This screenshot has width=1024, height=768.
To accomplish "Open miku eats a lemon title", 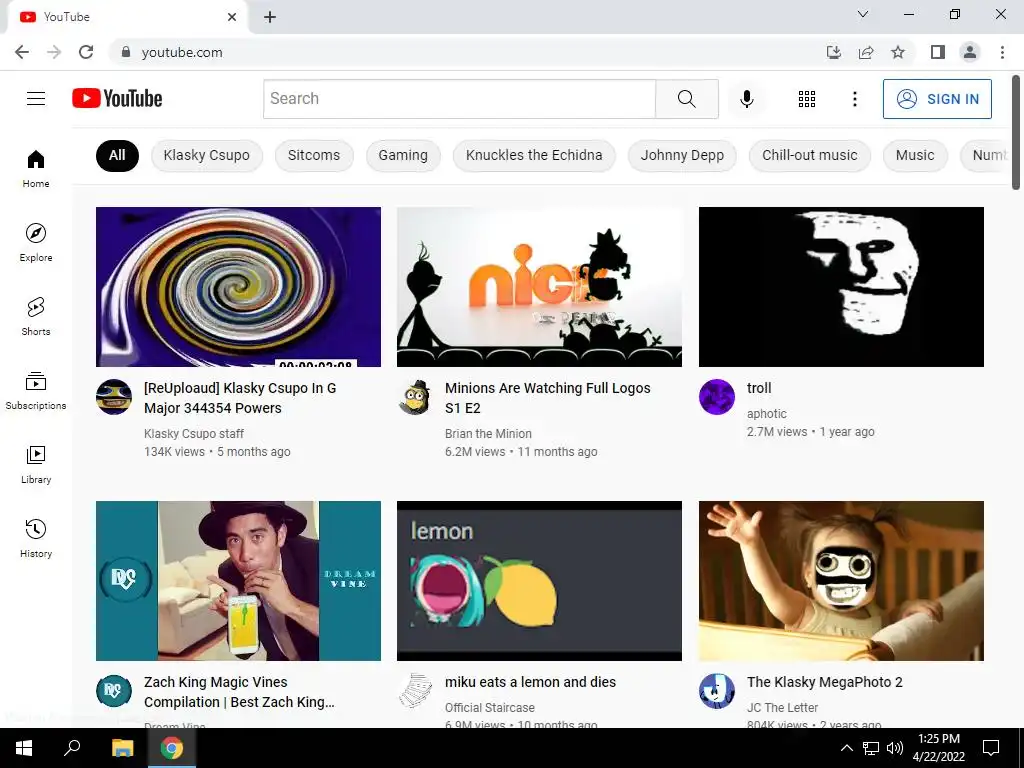I will (x=530, y=682).
